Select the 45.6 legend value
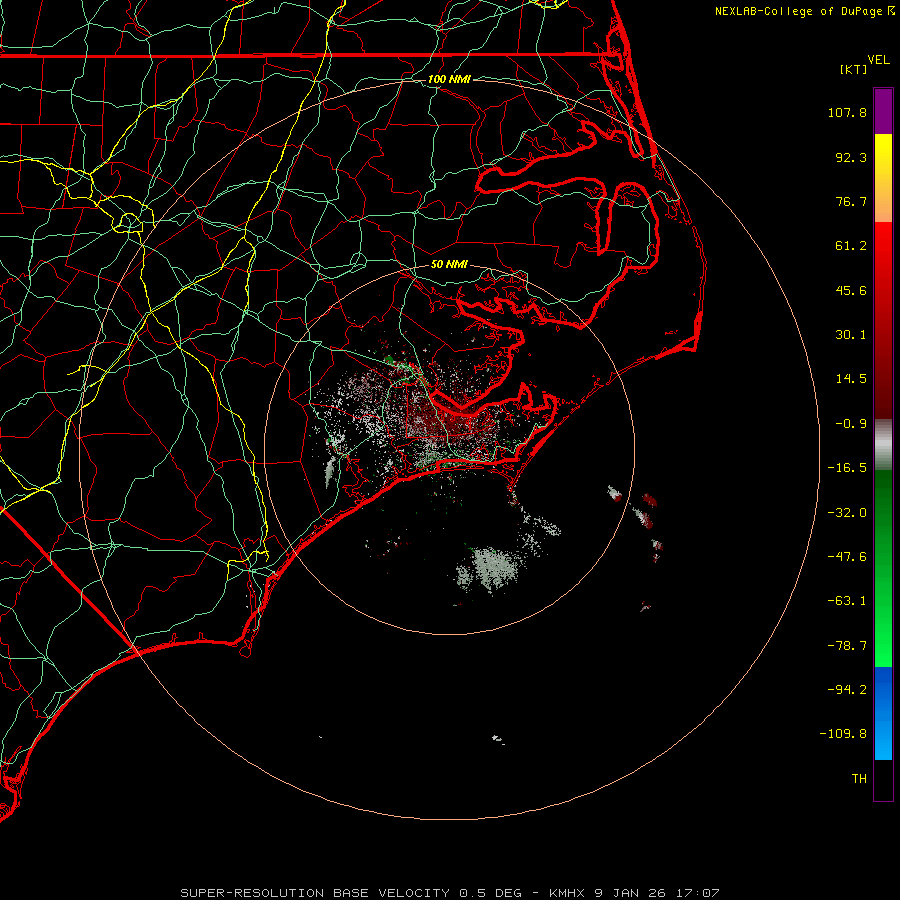The image size is (900, 900). 851,290
